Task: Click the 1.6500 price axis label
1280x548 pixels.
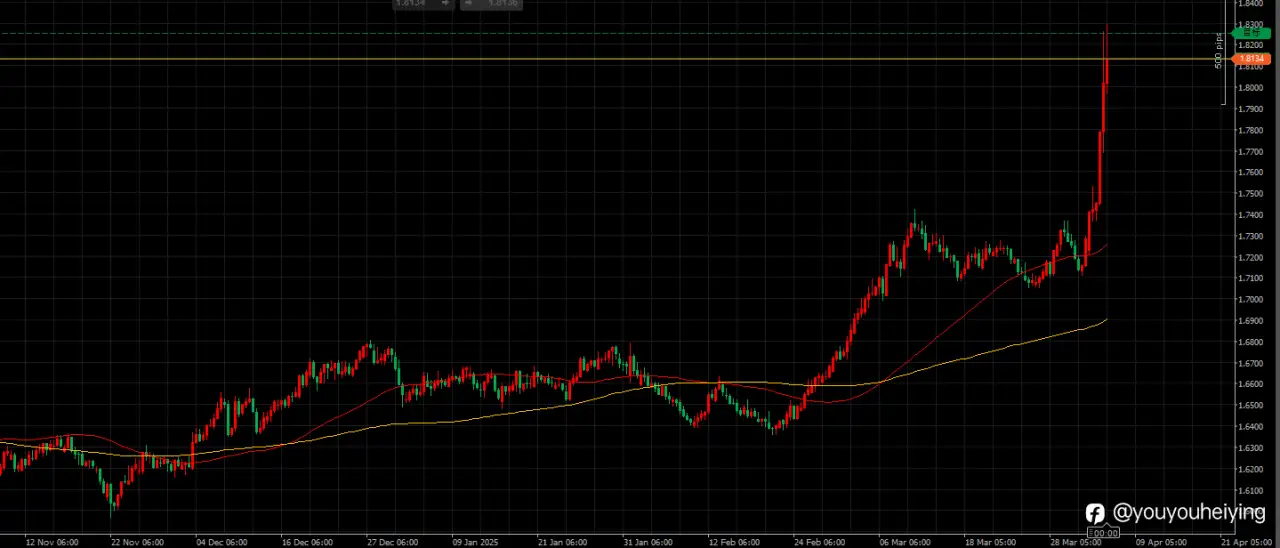Action: 1251,405
